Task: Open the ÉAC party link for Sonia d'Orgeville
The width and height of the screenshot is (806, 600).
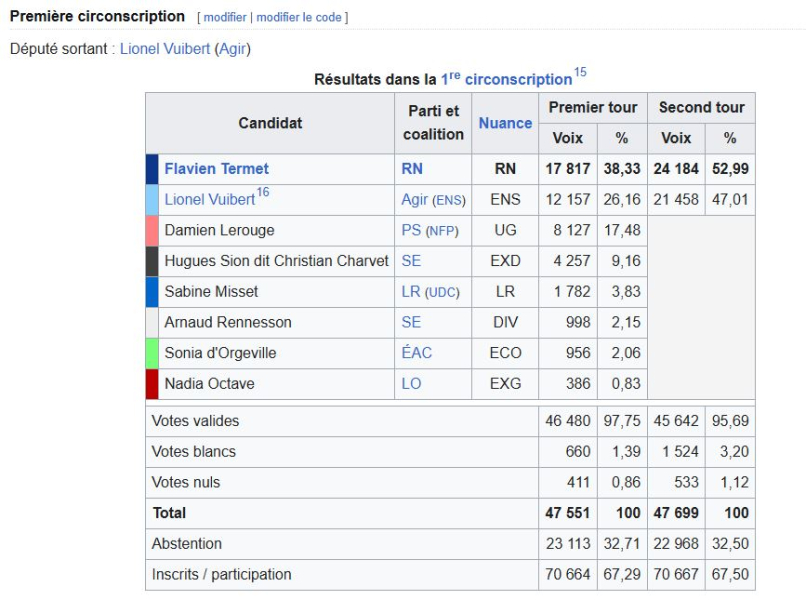Action: [x=416, y=353]
